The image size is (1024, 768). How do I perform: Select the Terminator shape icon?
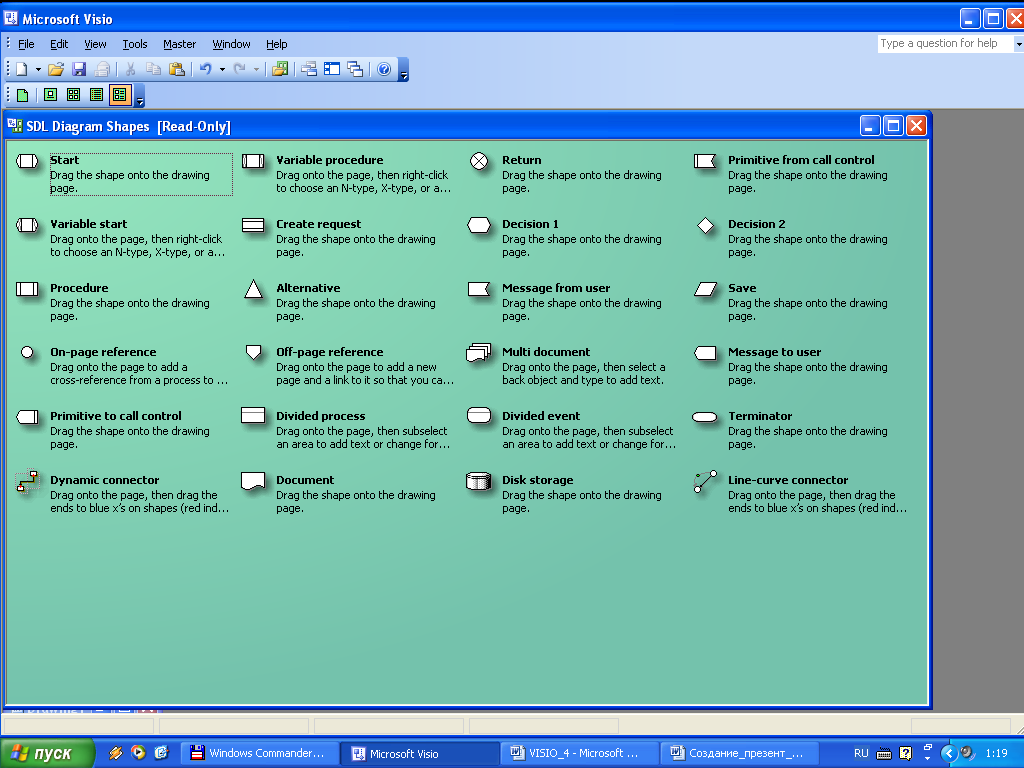click(x=705, y=417)
